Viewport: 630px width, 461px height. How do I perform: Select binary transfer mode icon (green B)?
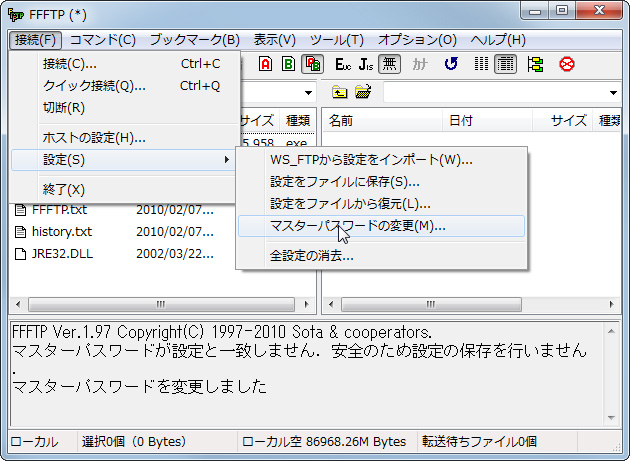tap(288, 64)
